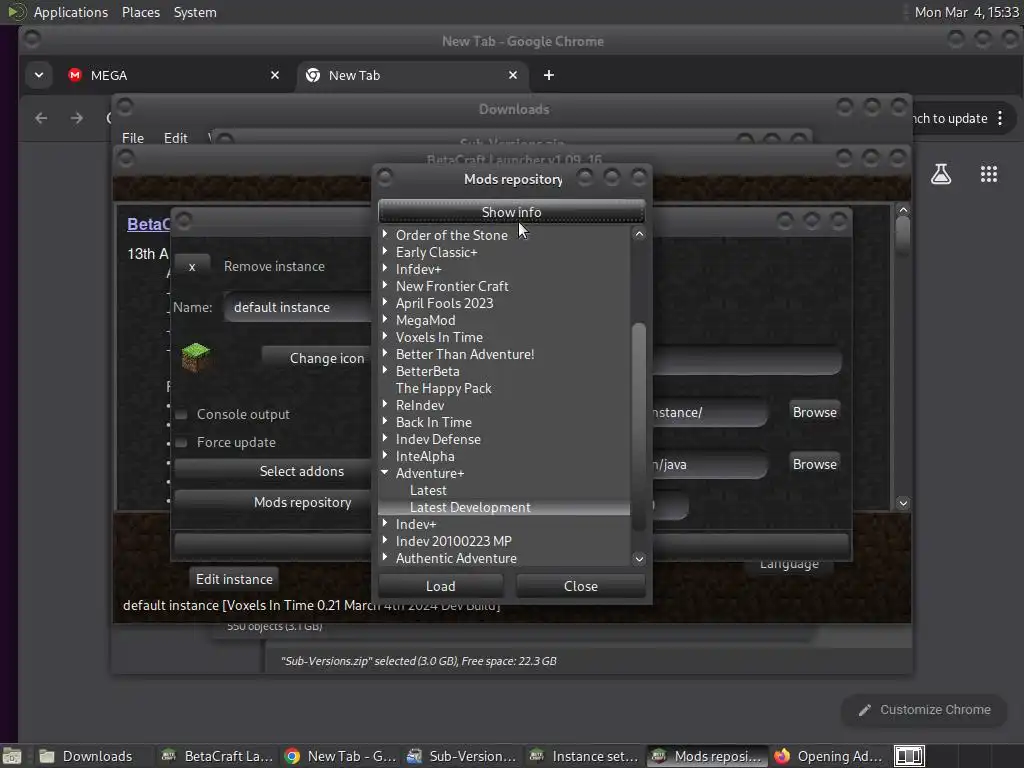Click Customize Chrome button

tap(924, 710)
